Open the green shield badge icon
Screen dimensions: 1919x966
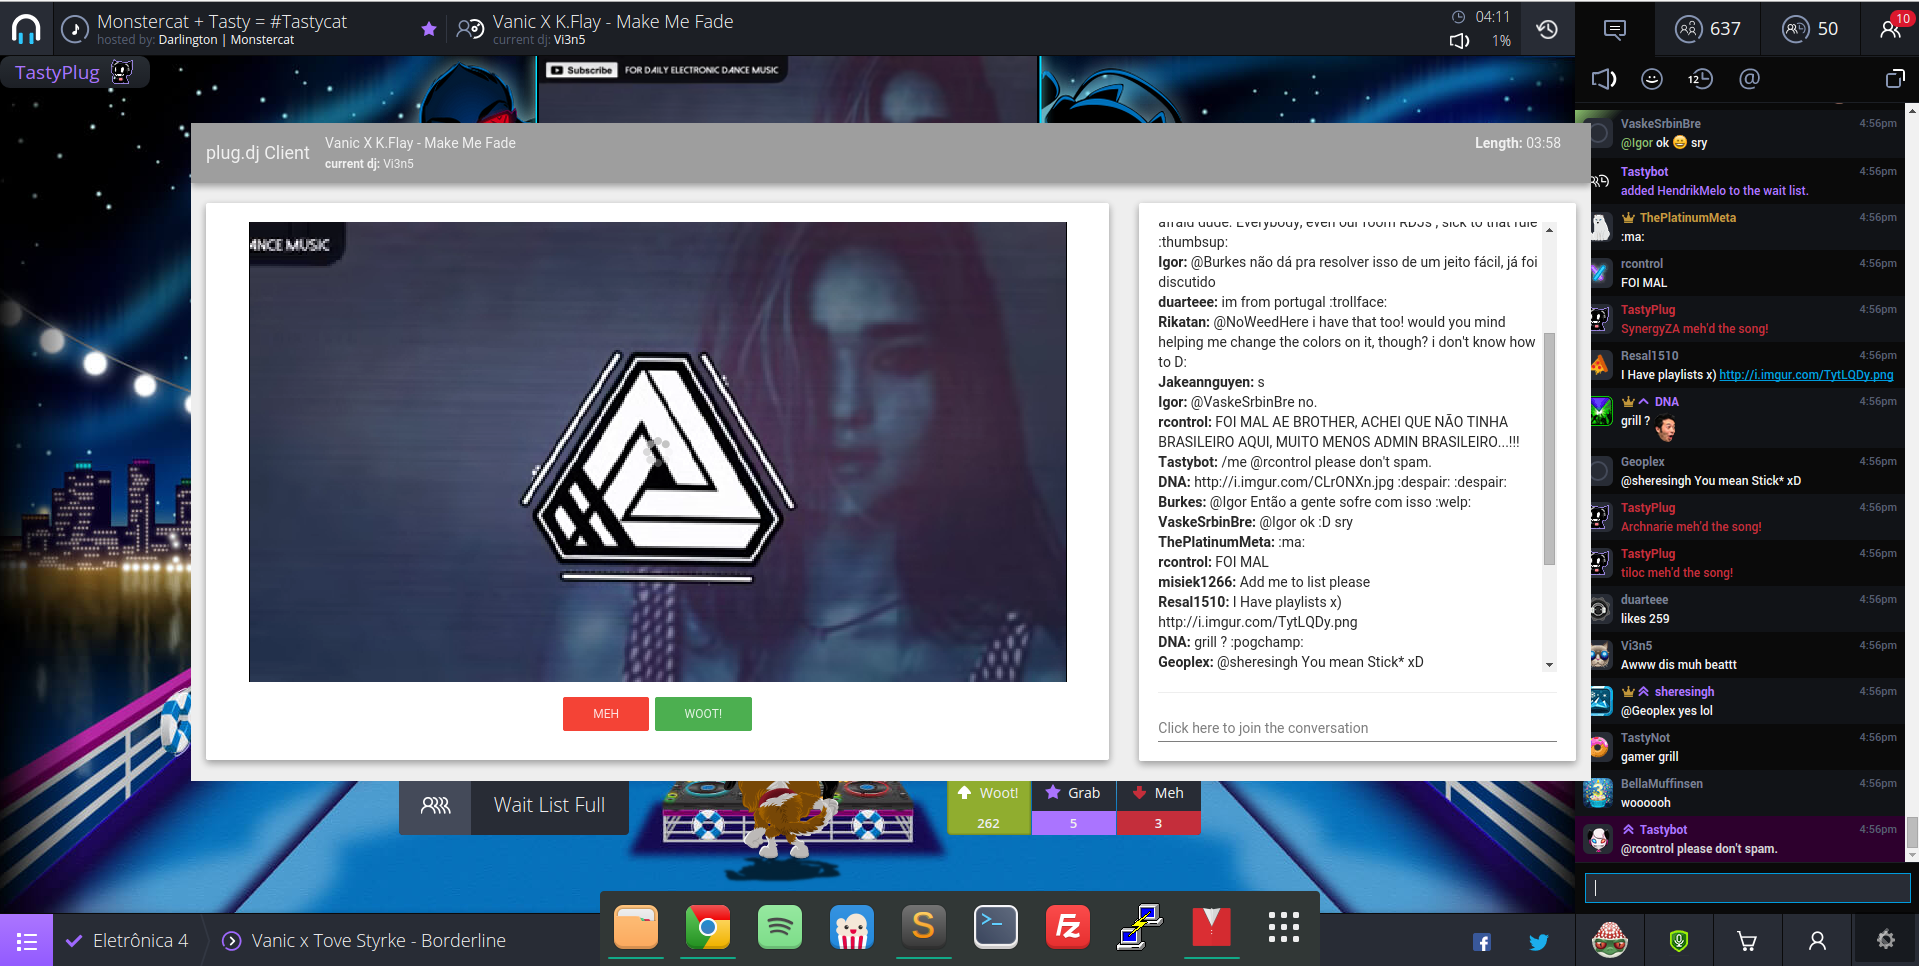(x=1679, y=940)
